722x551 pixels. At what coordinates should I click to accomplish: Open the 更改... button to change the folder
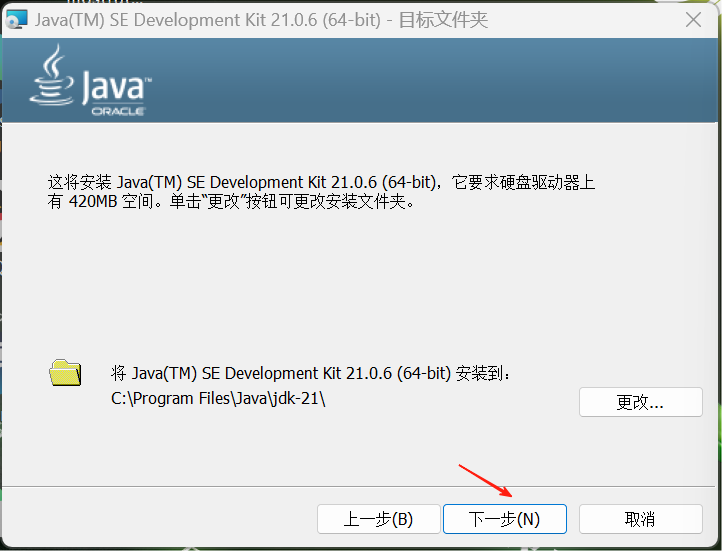(x=640, y=402)
